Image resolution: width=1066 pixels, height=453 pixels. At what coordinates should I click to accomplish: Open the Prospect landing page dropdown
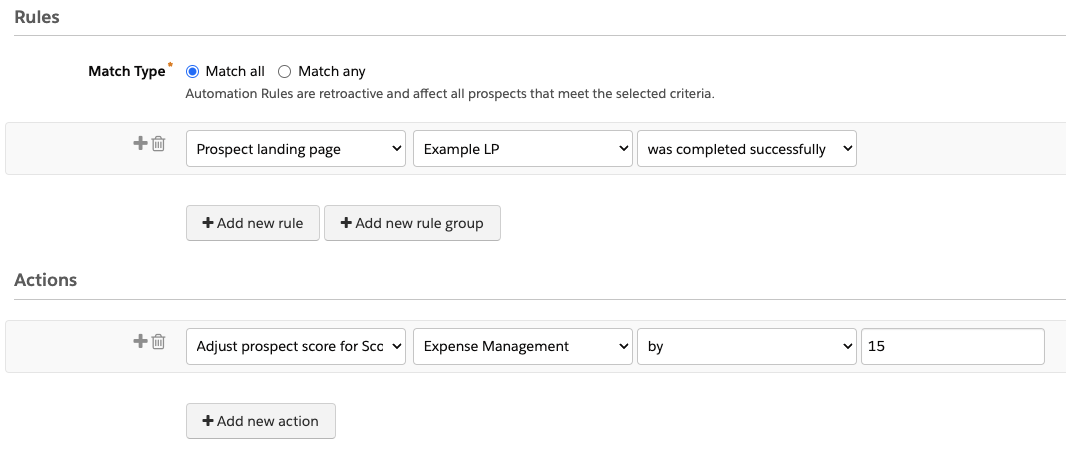pos(296,149)
